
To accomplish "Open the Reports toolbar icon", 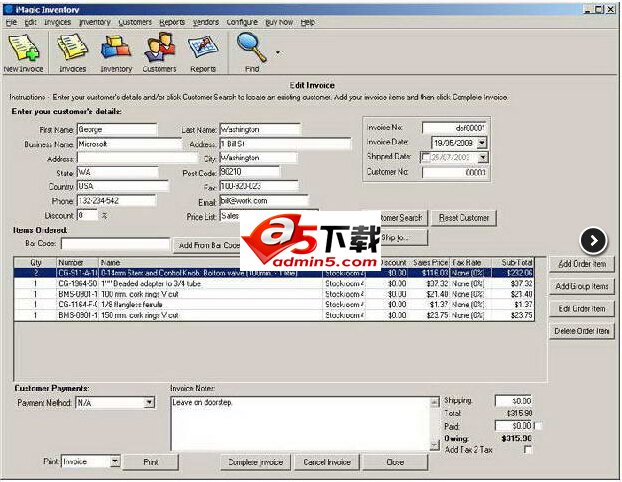I will [x=203, y=53].
